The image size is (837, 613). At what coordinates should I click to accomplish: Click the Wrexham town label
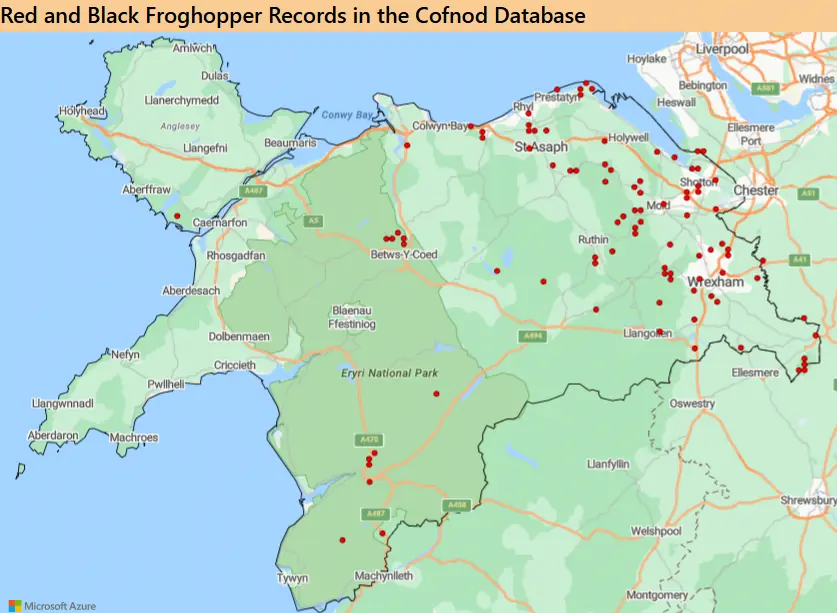[717, 283]
